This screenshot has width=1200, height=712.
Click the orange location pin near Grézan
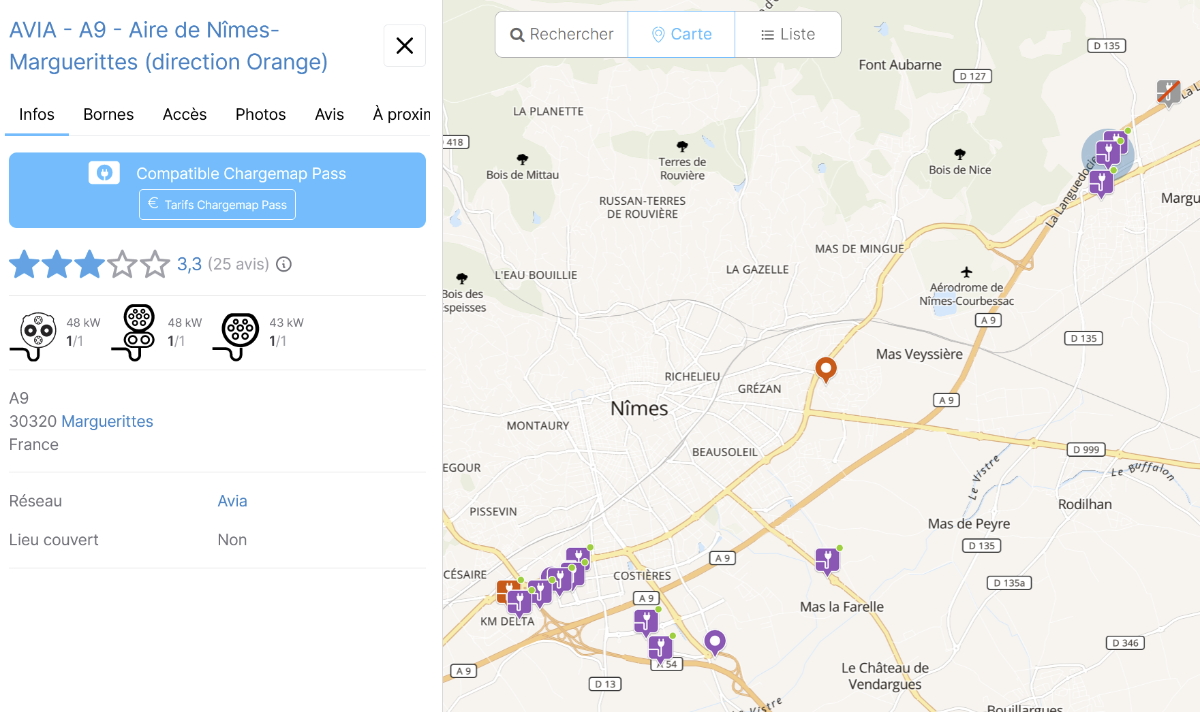pyautogui.click(x=826, y=369)
